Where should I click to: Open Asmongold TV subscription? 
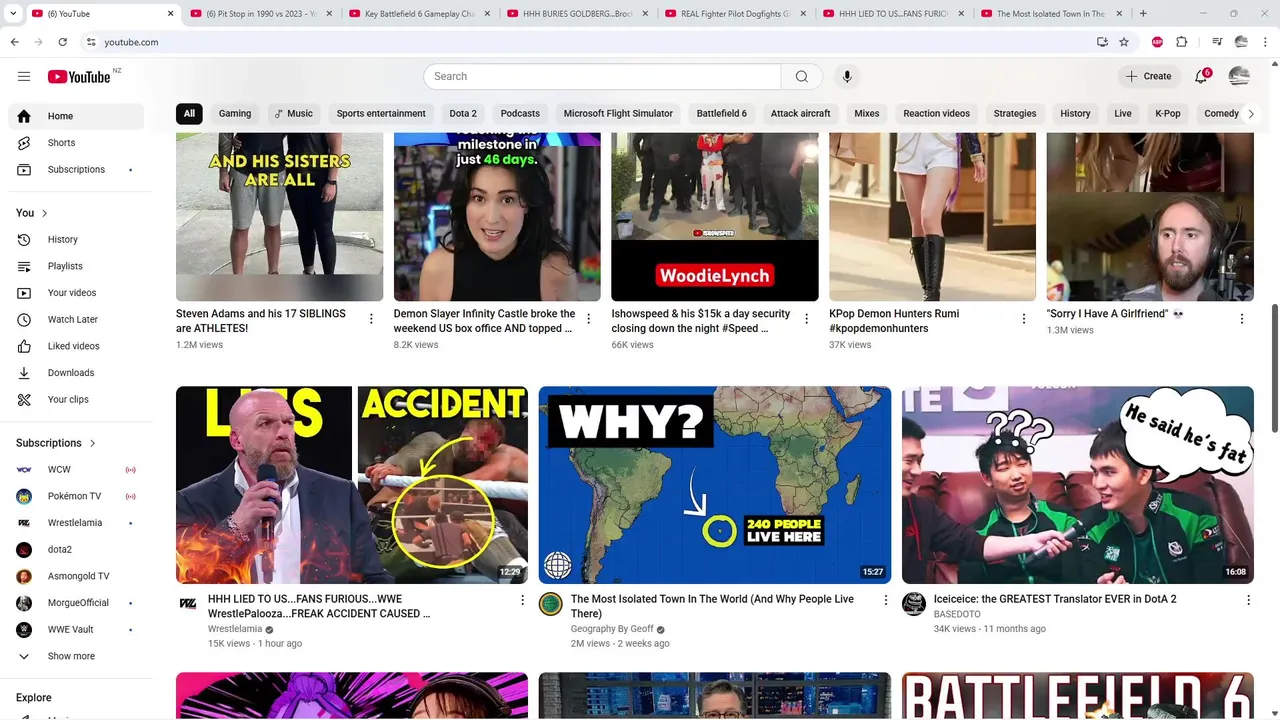[x=76, y=576]
